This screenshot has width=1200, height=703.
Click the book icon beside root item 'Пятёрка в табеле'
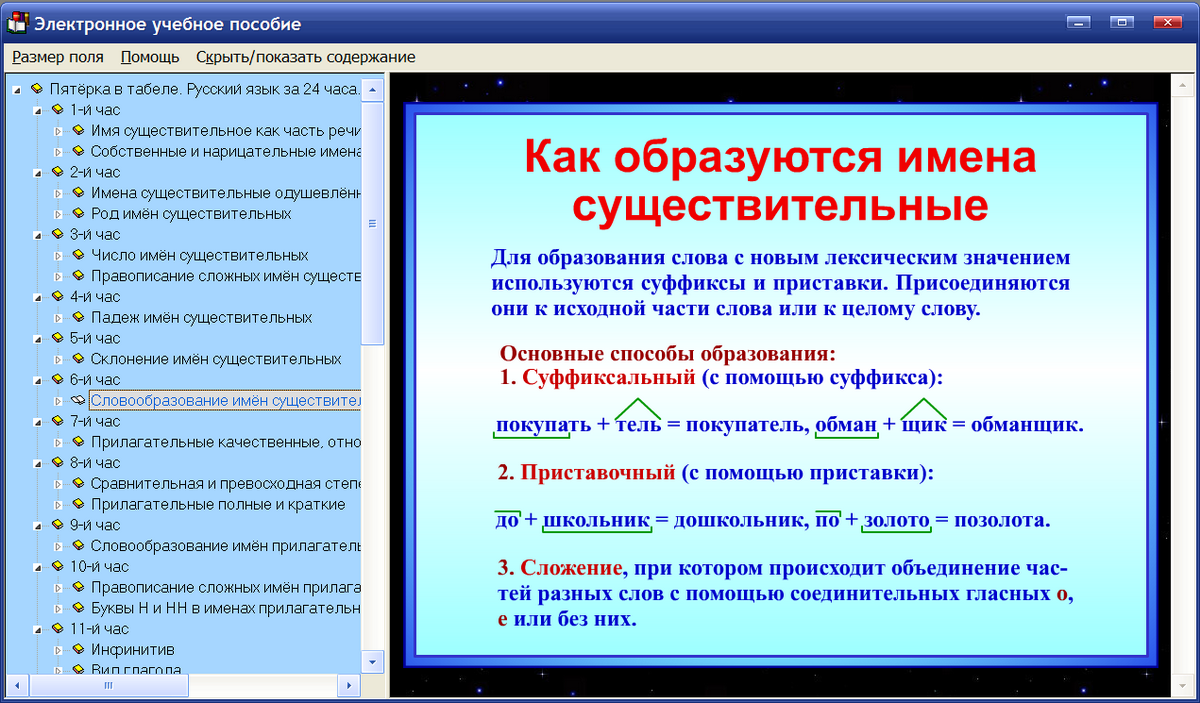[36, 88]
